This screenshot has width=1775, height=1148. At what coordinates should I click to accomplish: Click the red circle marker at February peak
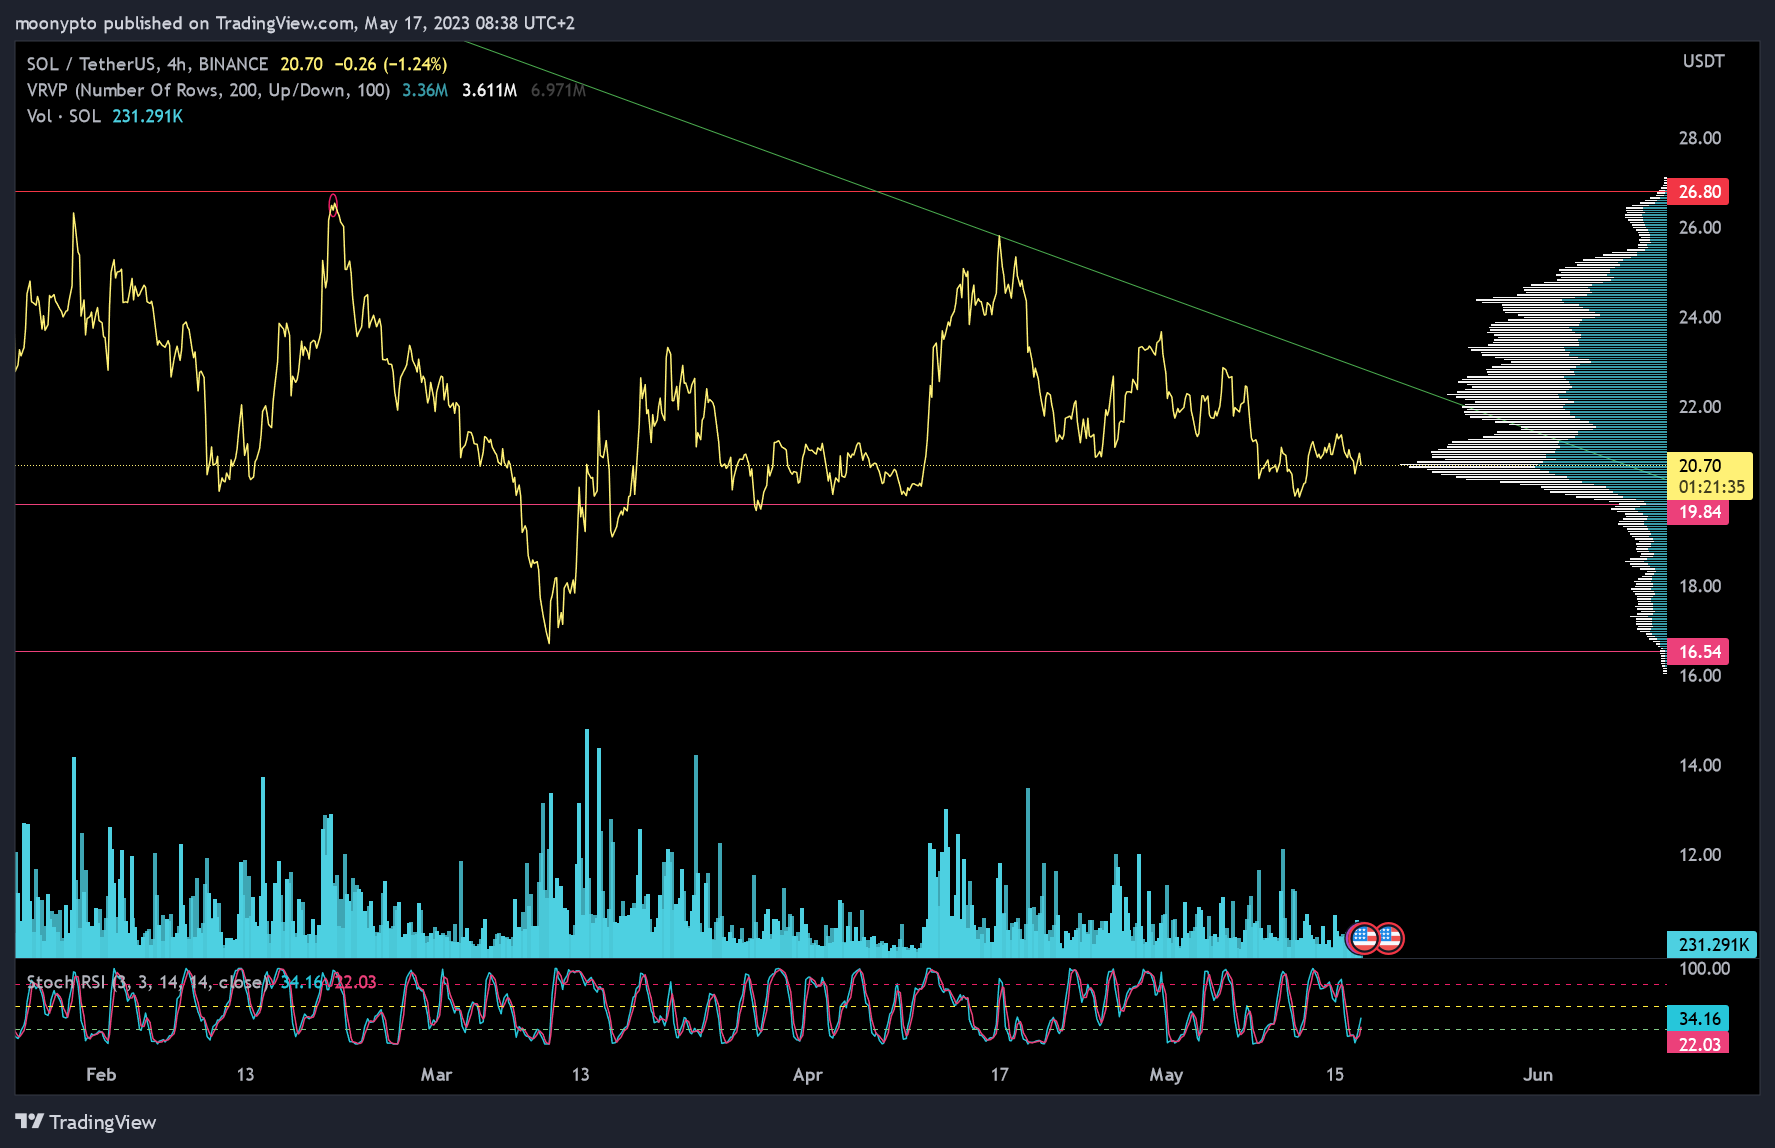coord(333,203)
